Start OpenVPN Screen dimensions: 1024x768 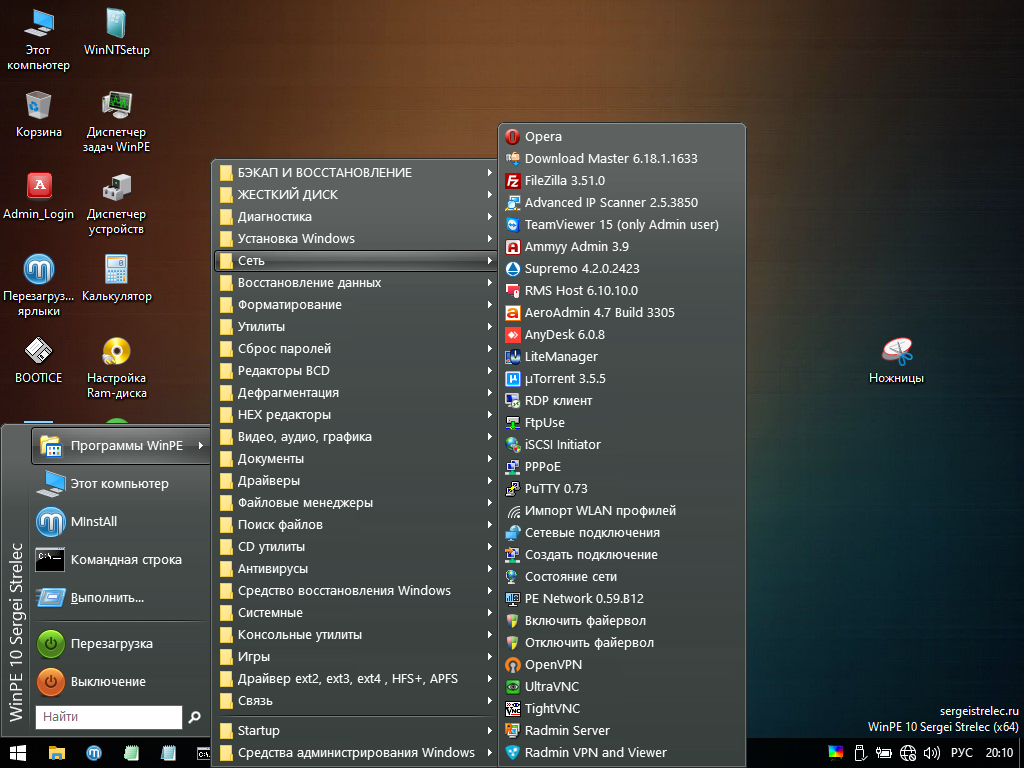622,664
